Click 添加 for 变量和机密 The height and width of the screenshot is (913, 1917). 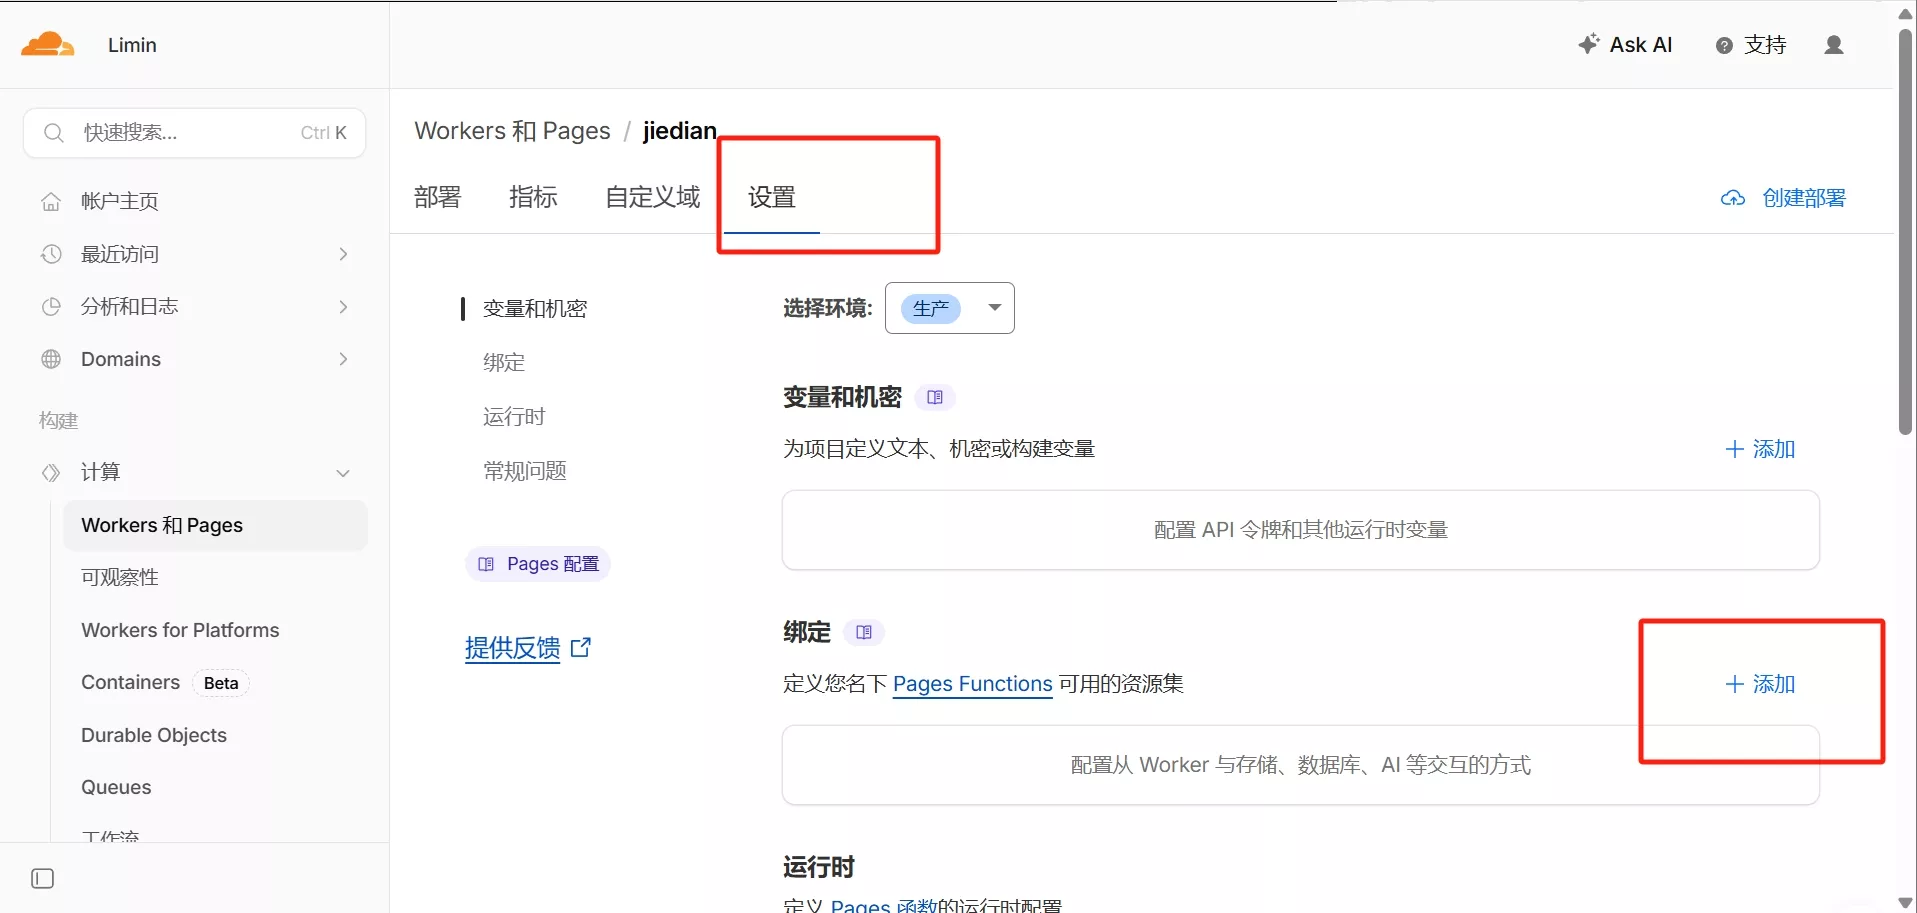(1761, 449)
